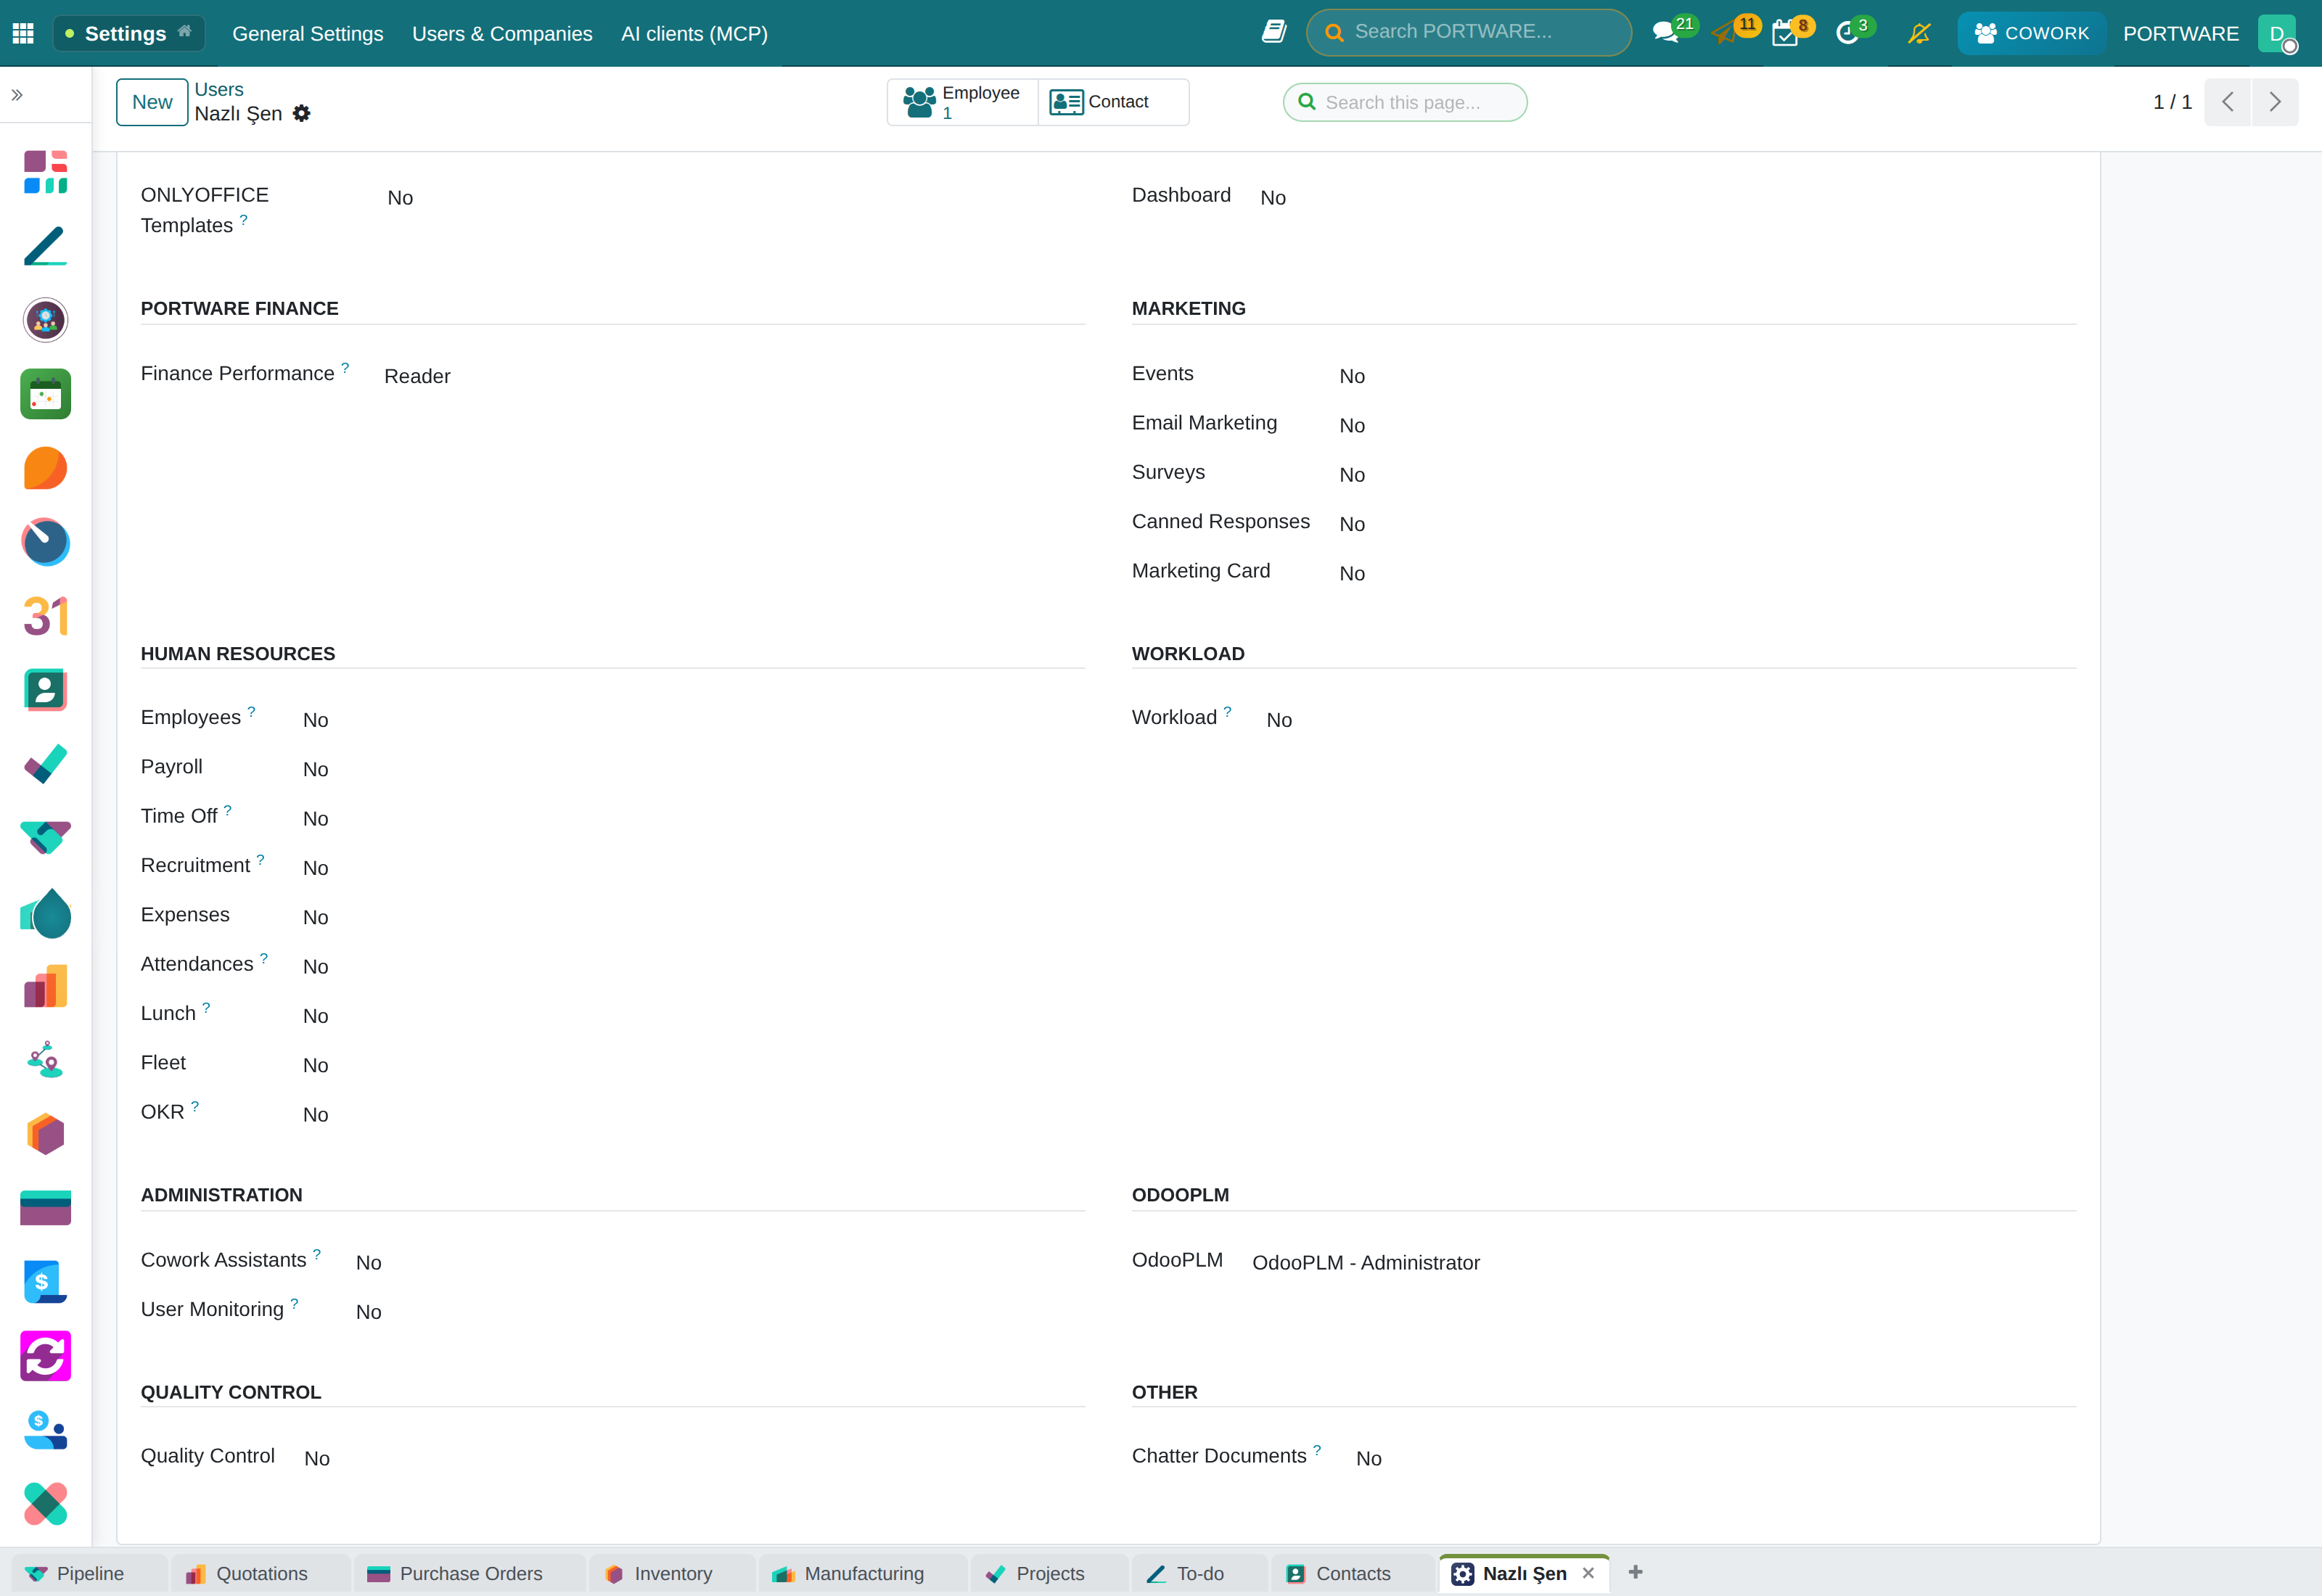Viewport: 2322px width, 1596px height.
Task: Open the CRM handshake app in sidebar
Action: [45, 838]
